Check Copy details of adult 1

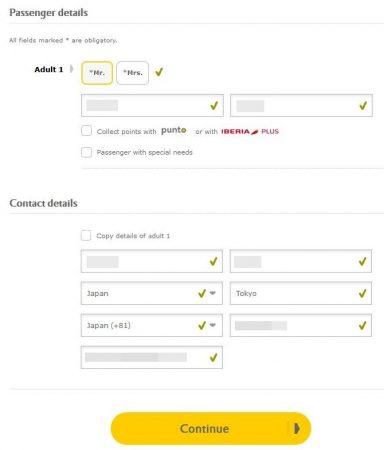click(x=86, y=235)
